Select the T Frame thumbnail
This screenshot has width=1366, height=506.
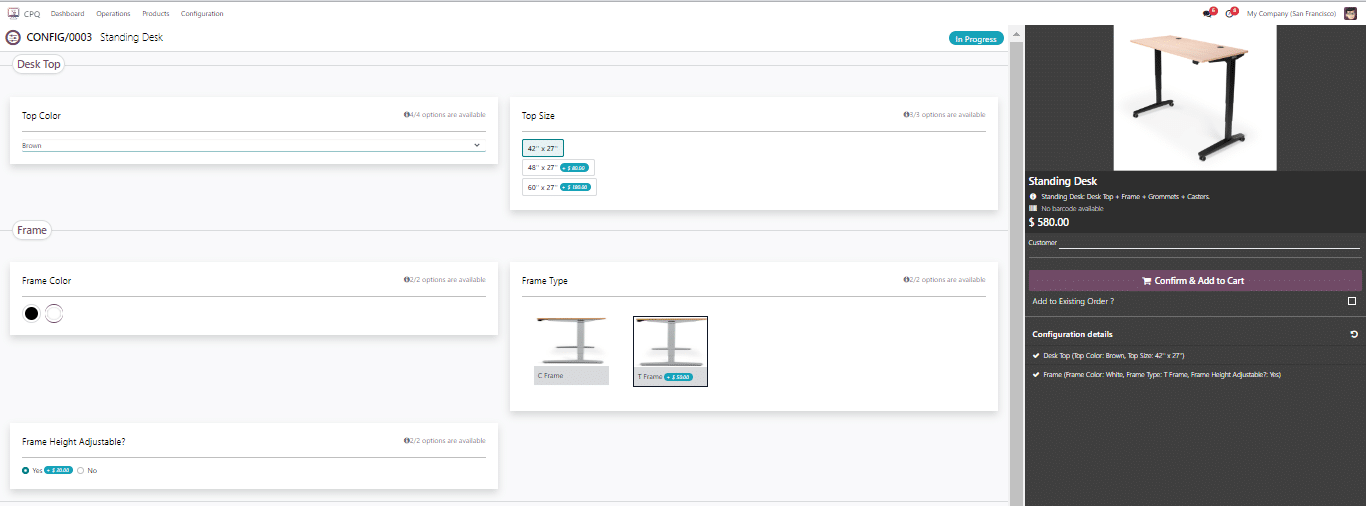tap(670, 351)
